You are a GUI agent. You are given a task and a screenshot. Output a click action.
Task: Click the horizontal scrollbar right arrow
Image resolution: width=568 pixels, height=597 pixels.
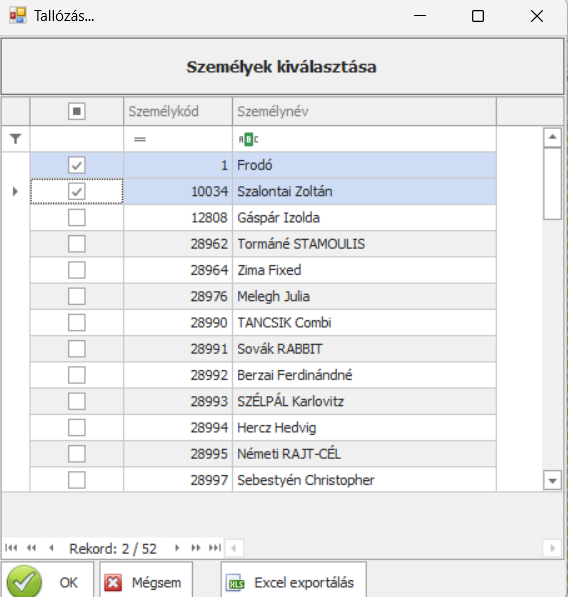(x=553, y=548)
